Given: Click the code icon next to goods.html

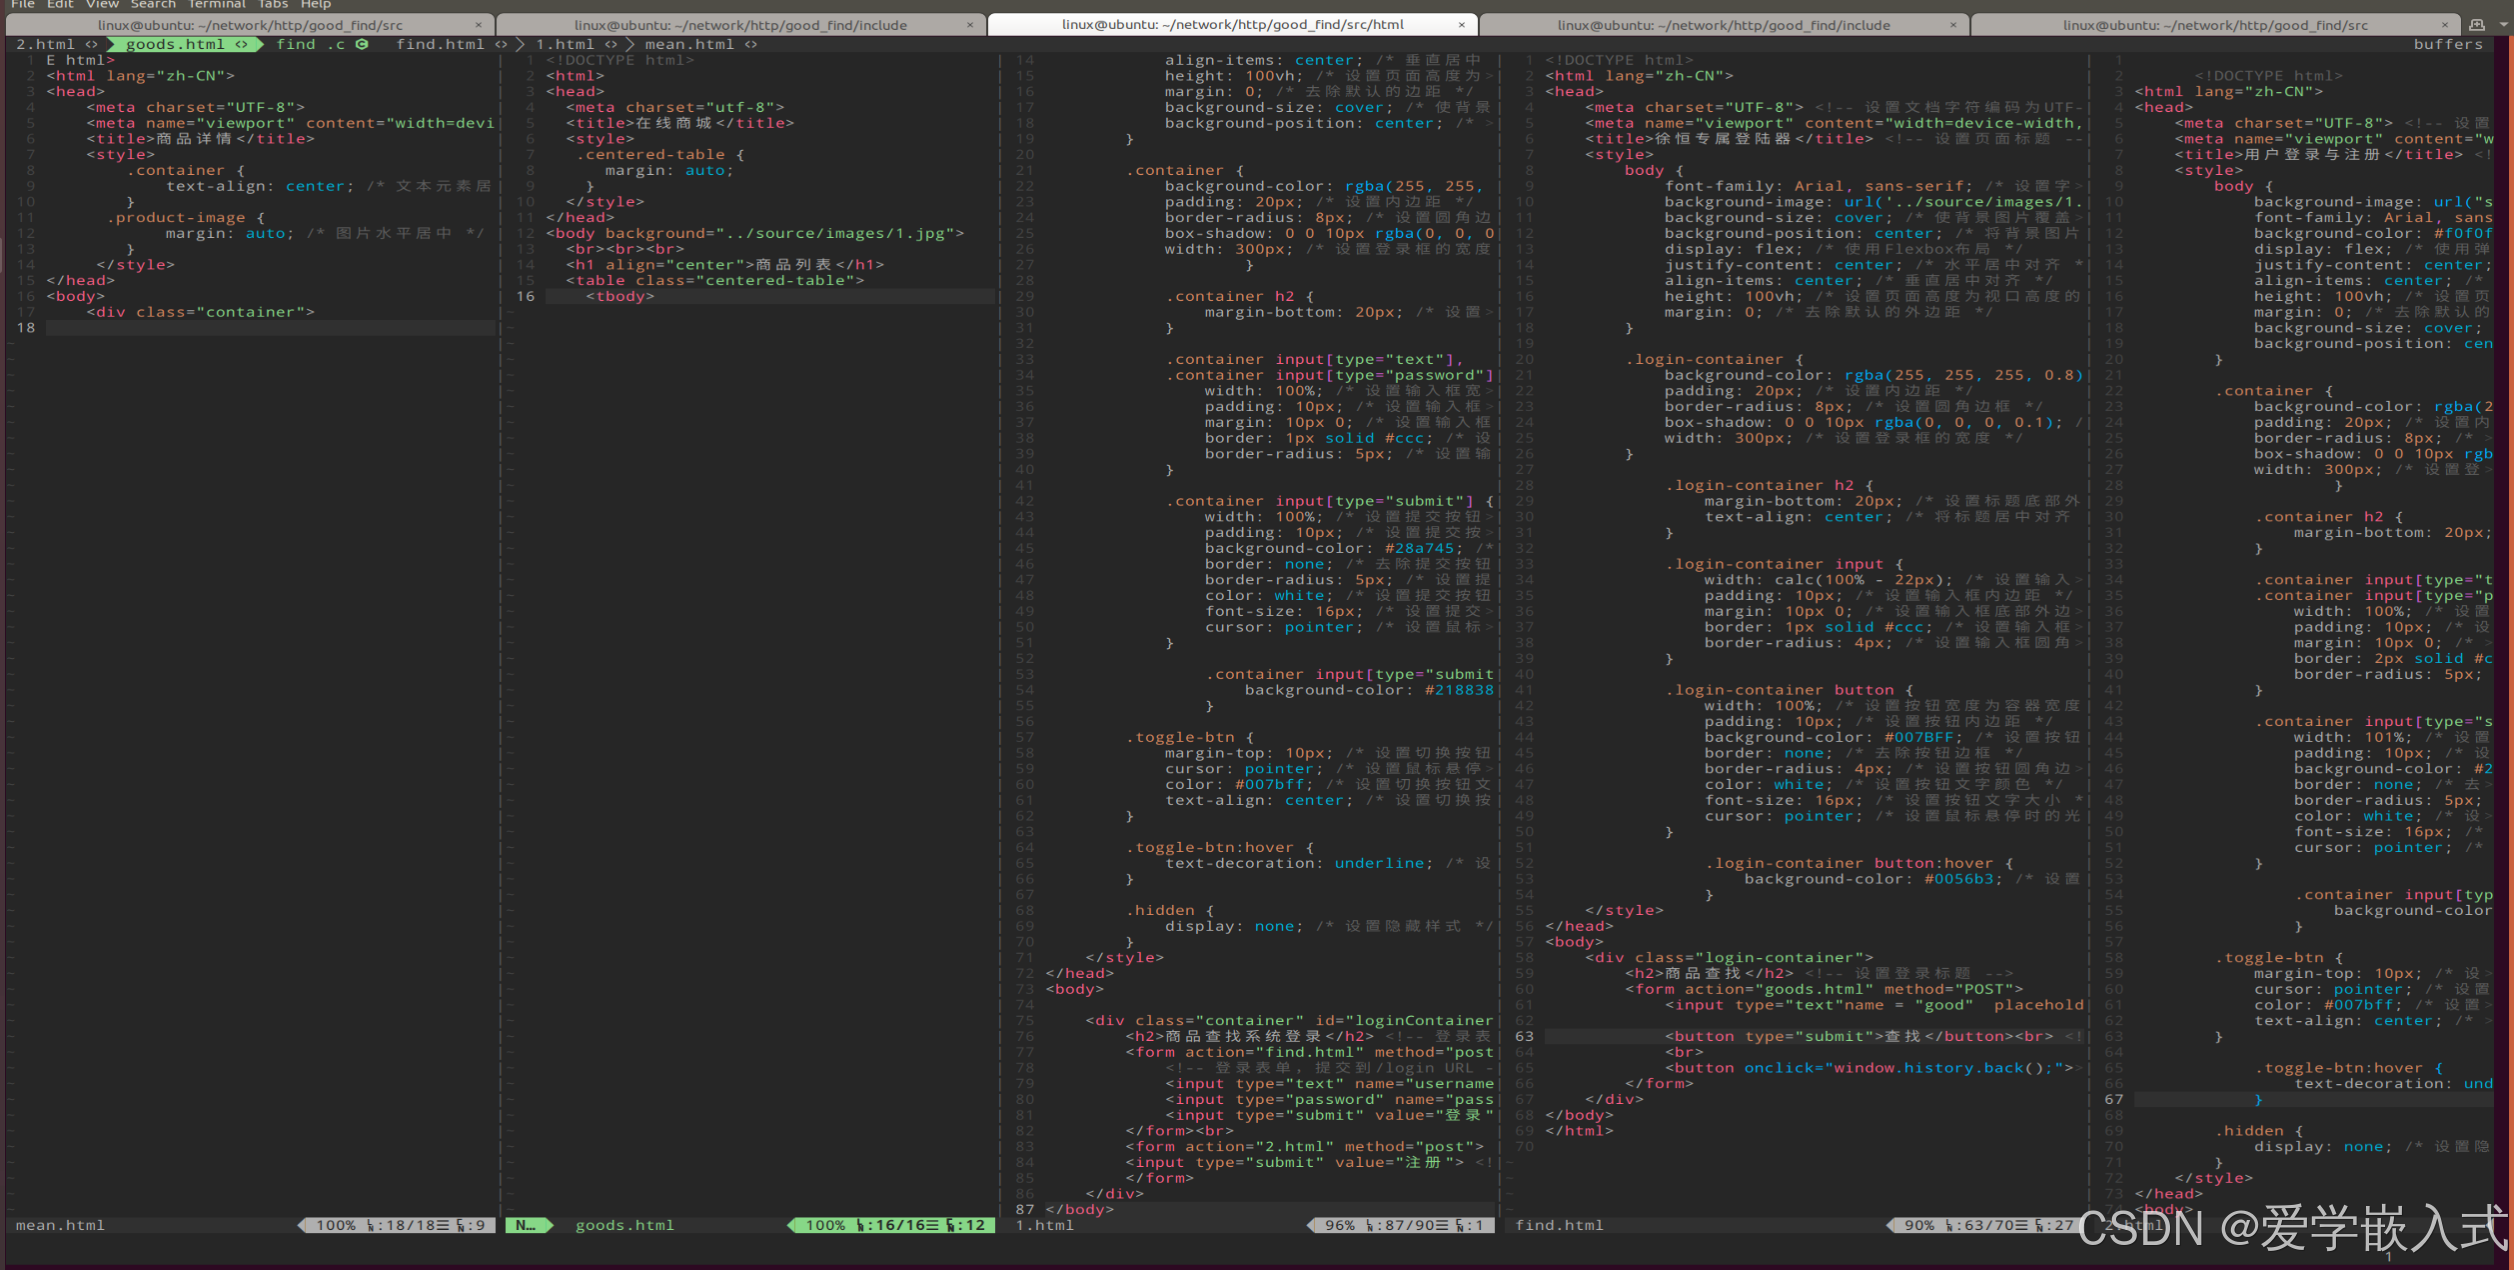Looking at the screenshot, I should pyautogui.click(x=241, y=44).
